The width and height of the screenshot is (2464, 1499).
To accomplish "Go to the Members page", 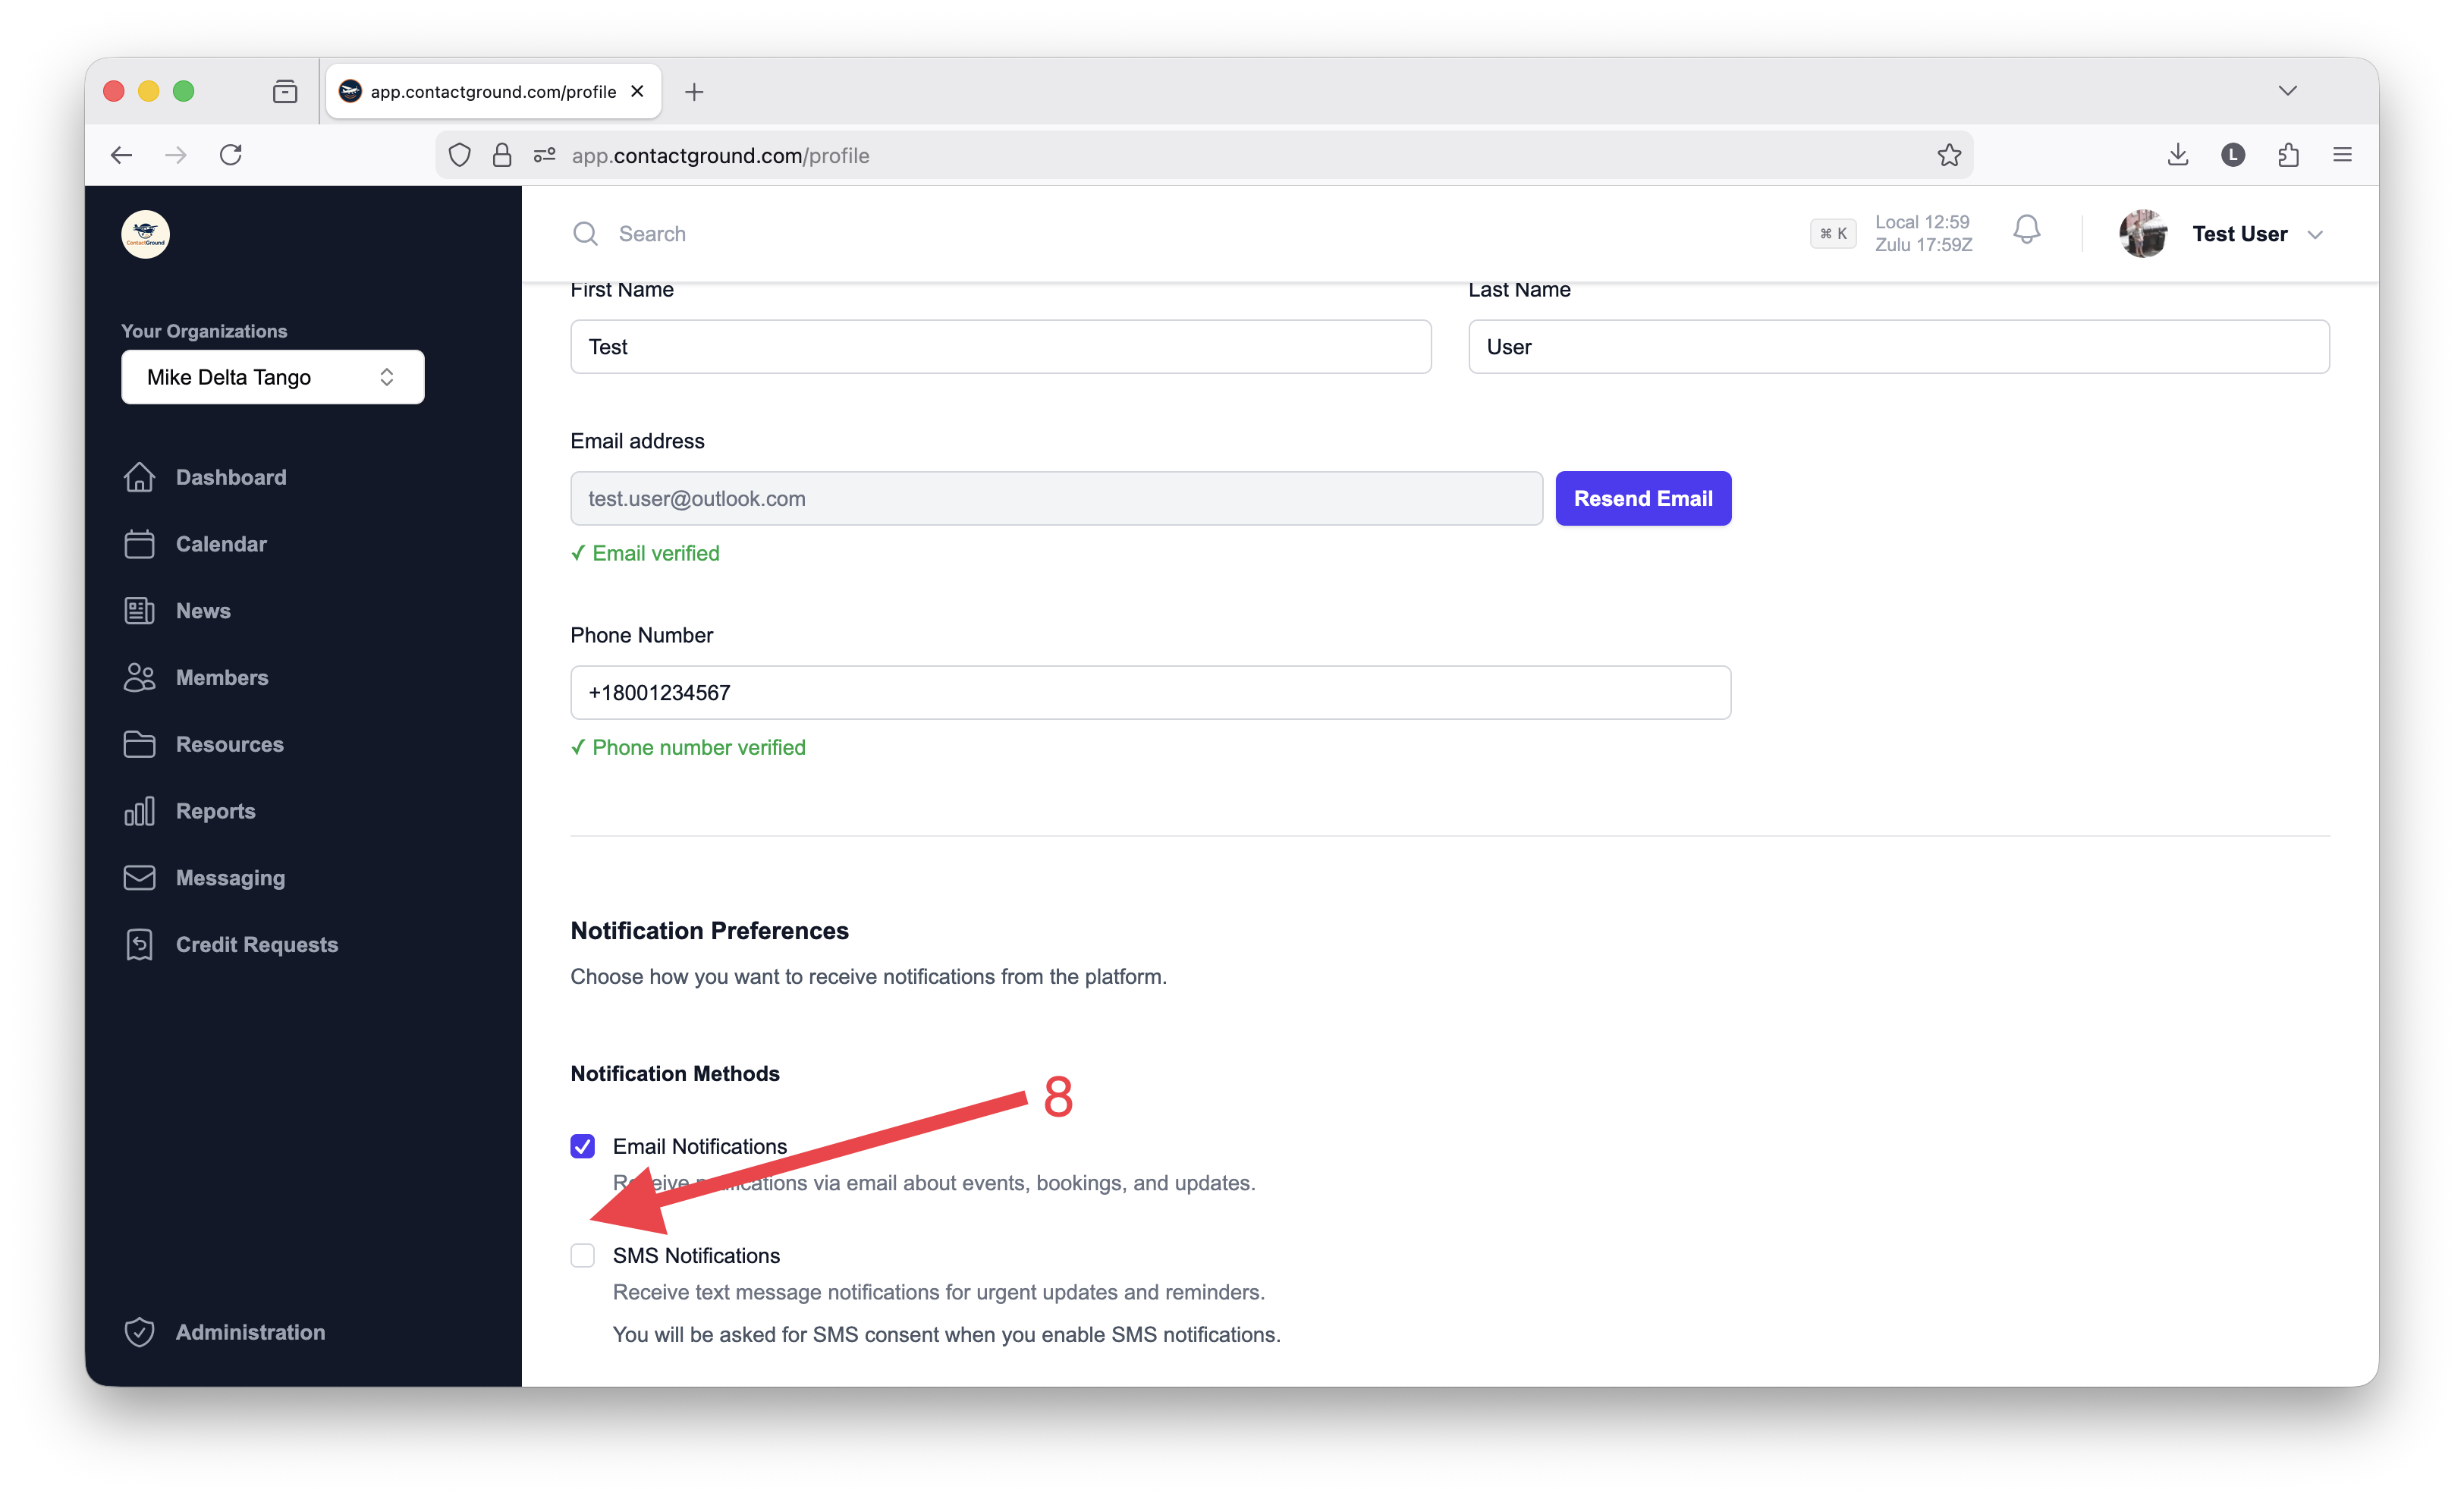I will 222,677.
